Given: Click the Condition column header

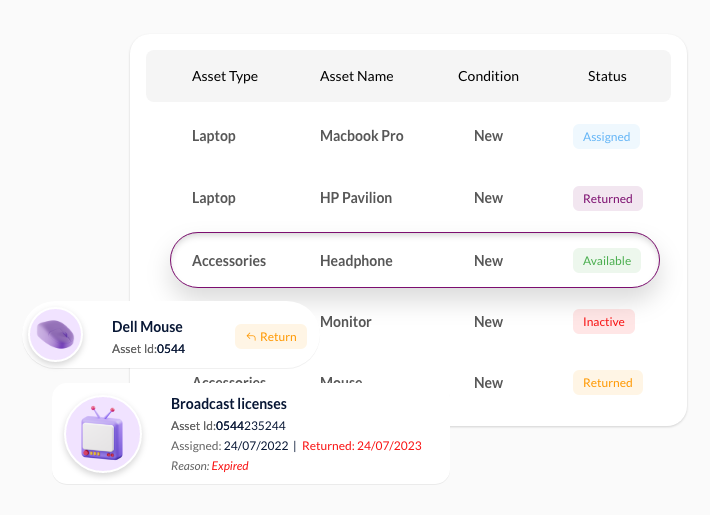Looking at the screenshot, I should click(488, 76).
